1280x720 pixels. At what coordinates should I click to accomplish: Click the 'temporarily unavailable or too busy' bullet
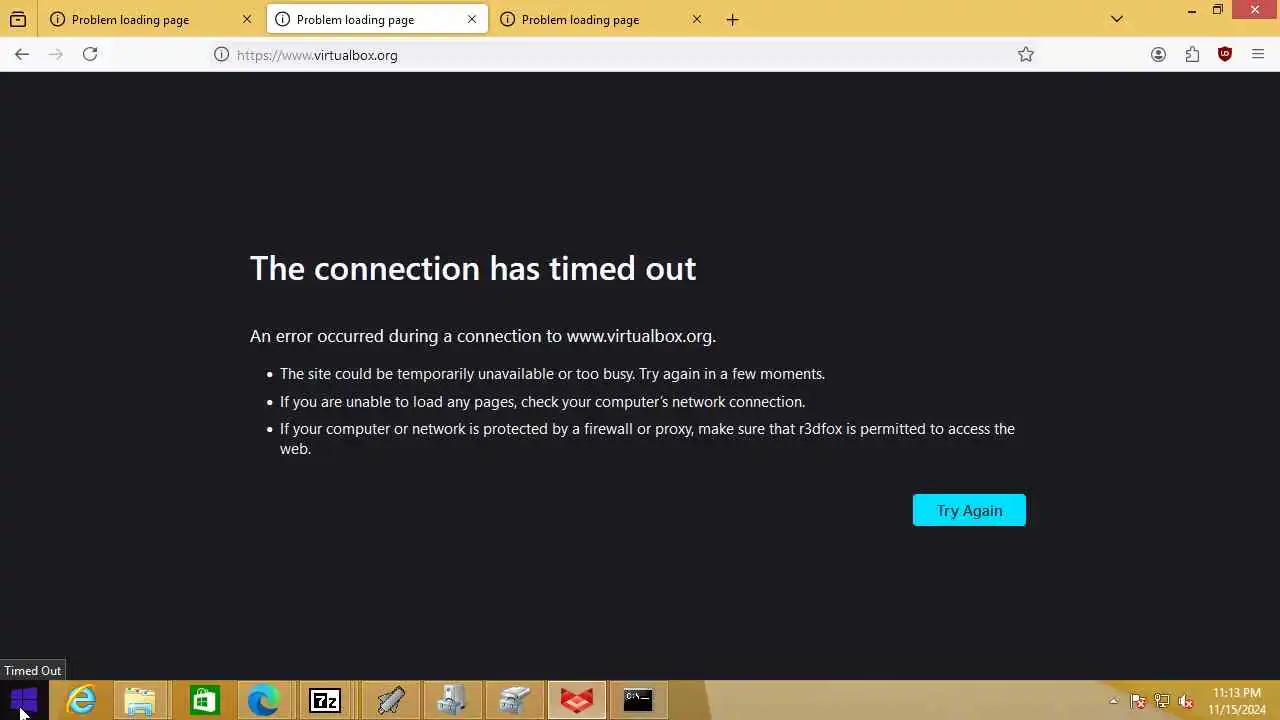coord(552,374)
